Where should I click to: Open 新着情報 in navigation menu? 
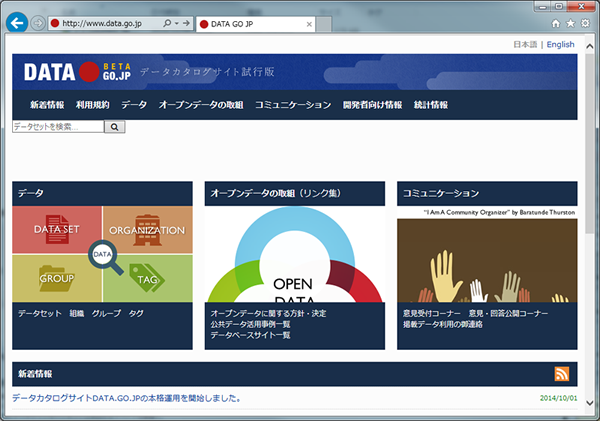(x=47, y=105)
